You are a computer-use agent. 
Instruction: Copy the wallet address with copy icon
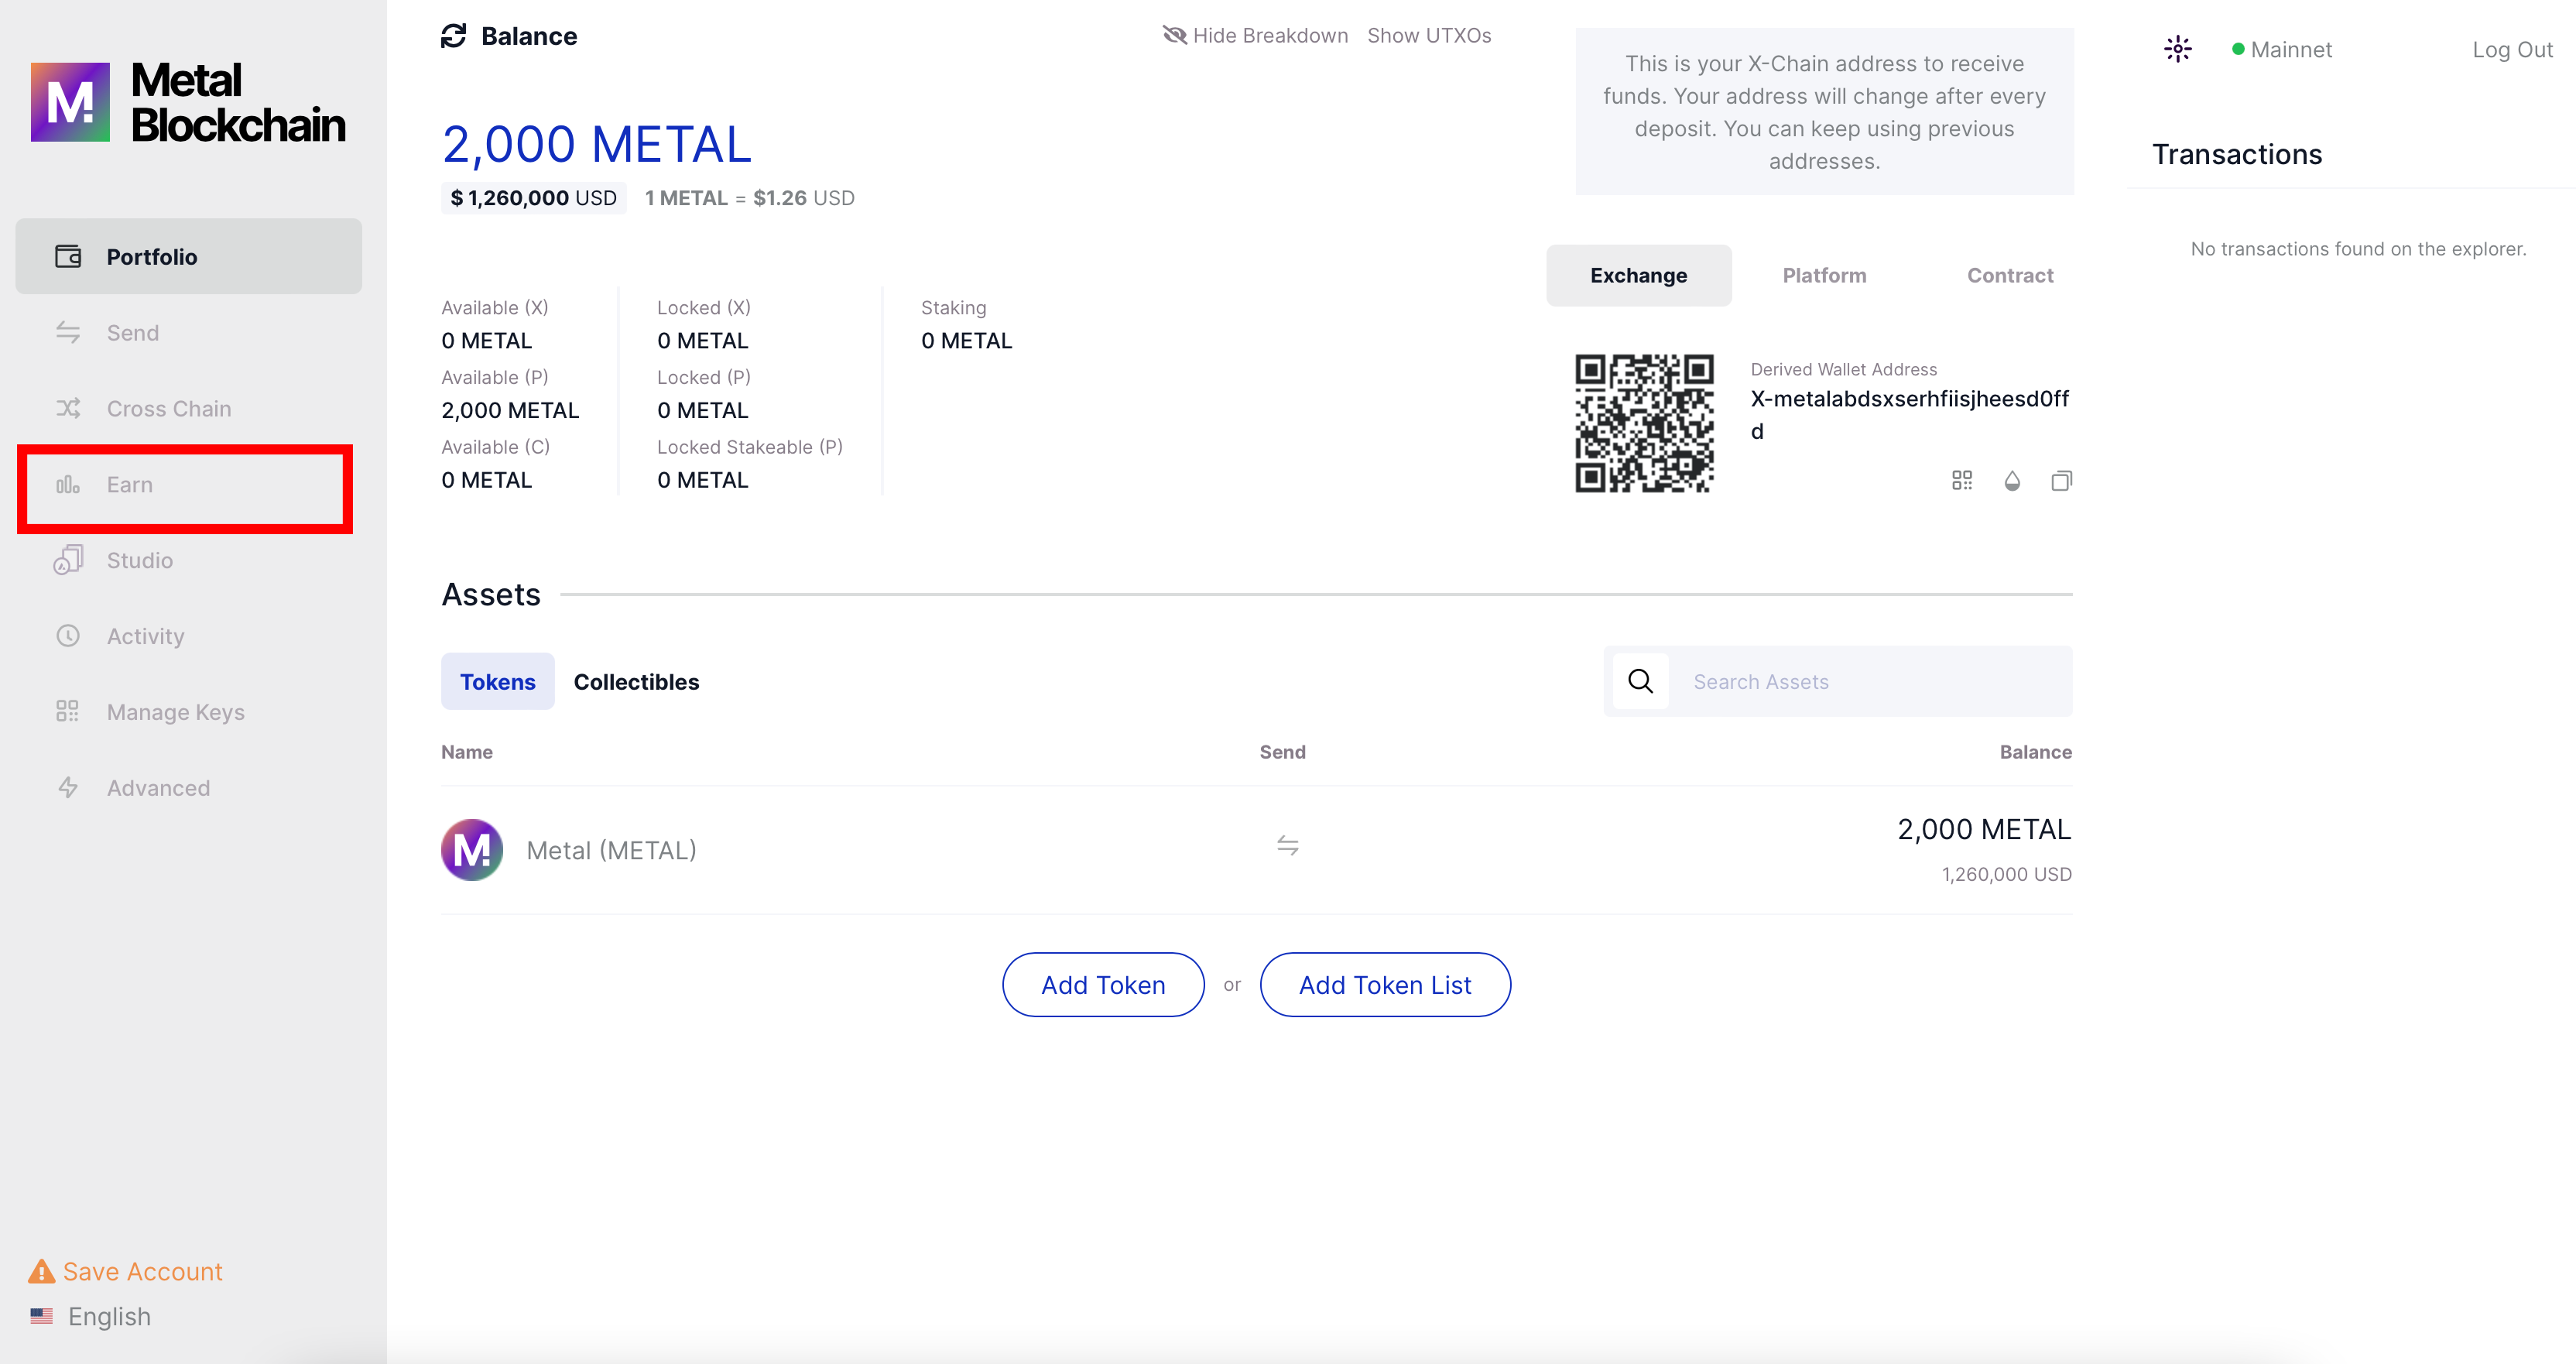2061,481
